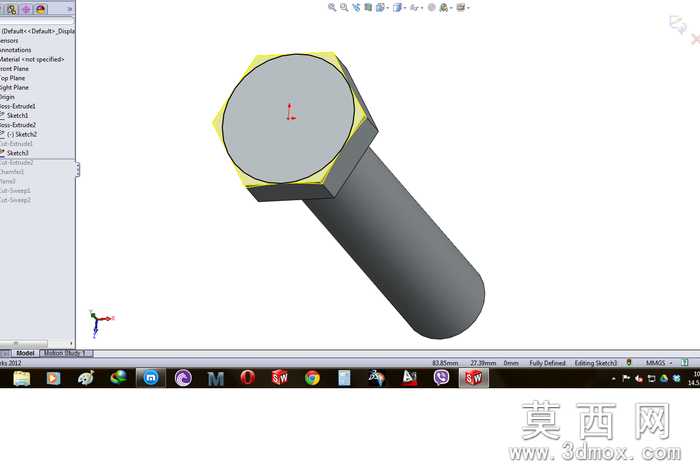The width and height of the screenshot is (700, 465).
Task: Open File Explorer from the taskbar
Action: pyautogui.click(x=21, y=378)
